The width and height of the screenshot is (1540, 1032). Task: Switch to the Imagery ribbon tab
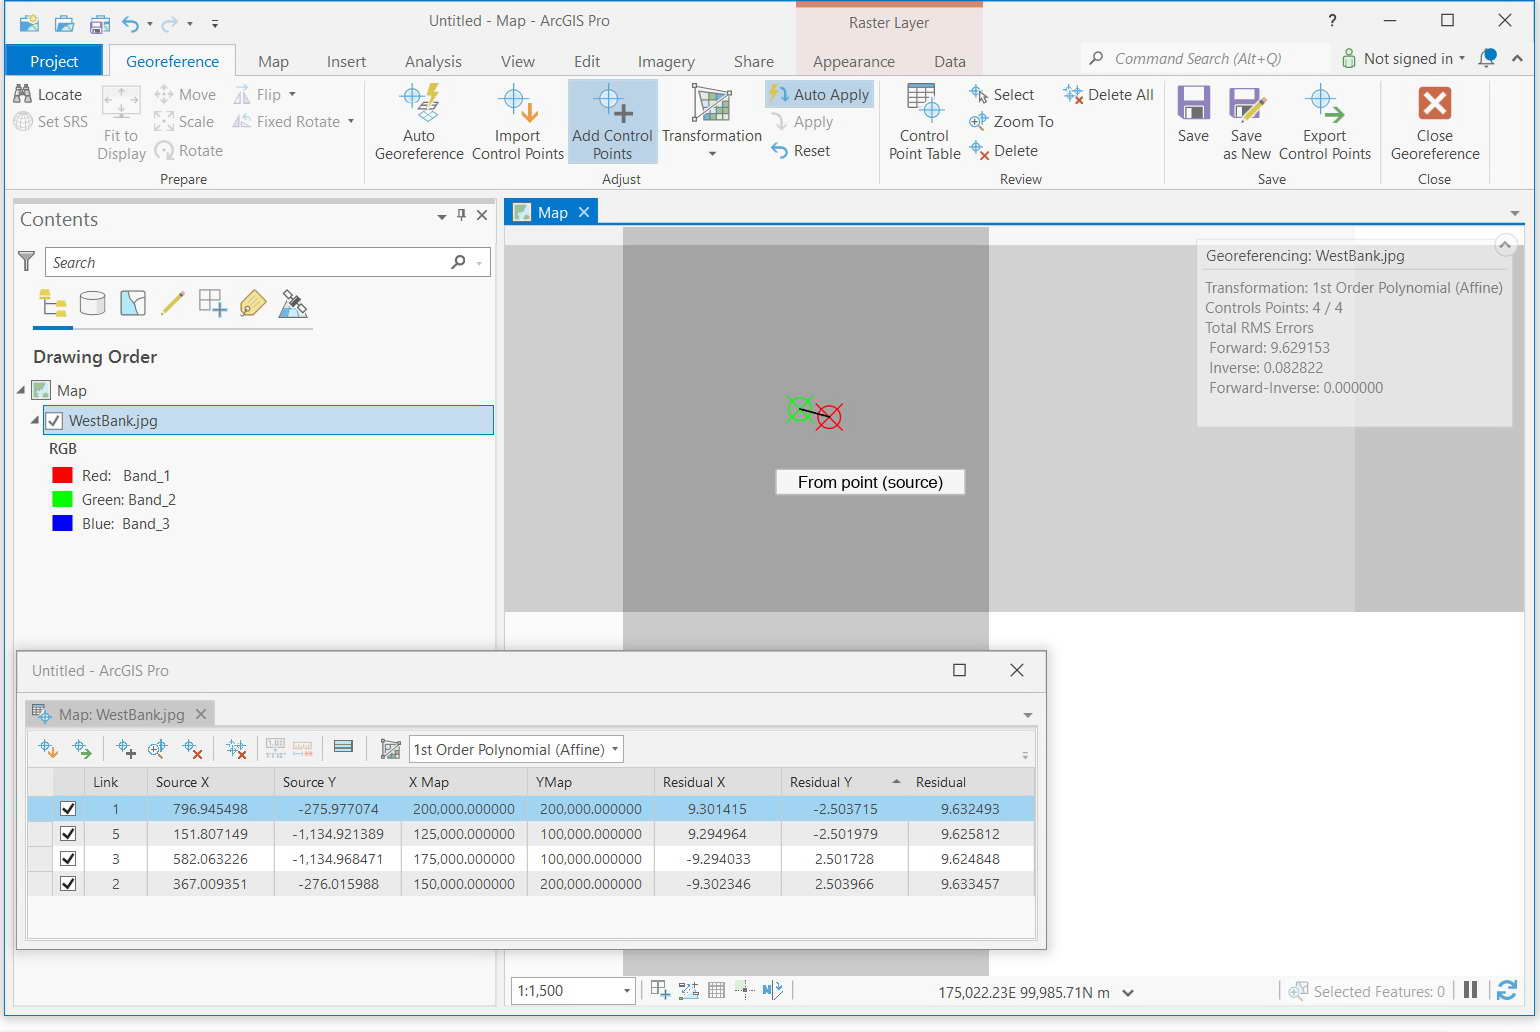[666, 62]
